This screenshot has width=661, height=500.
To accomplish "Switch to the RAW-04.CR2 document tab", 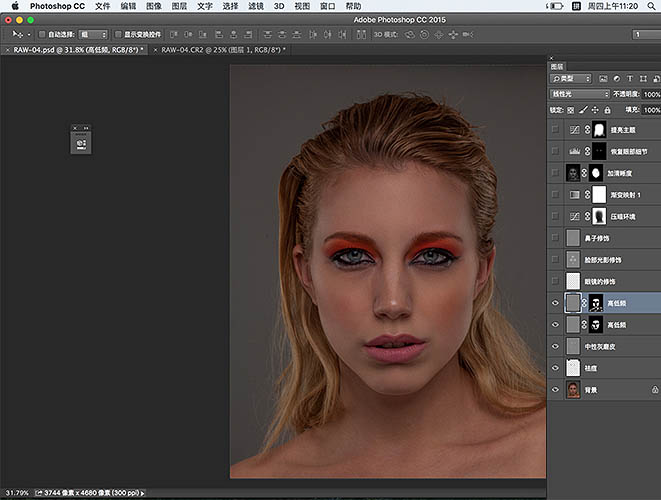I will coord(222,49).
